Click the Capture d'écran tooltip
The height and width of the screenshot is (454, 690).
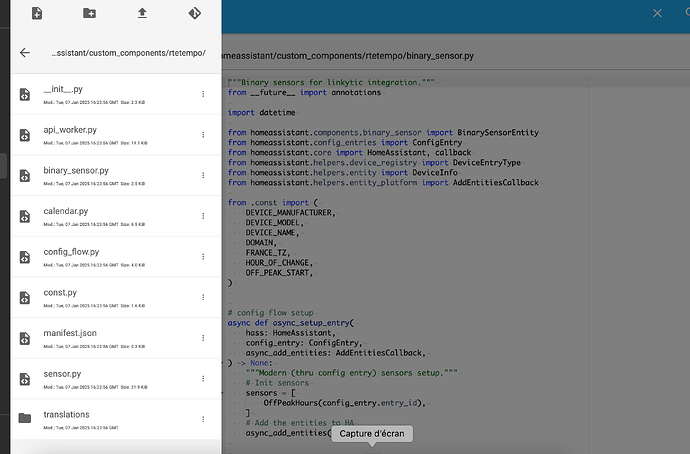click(372, 434)
